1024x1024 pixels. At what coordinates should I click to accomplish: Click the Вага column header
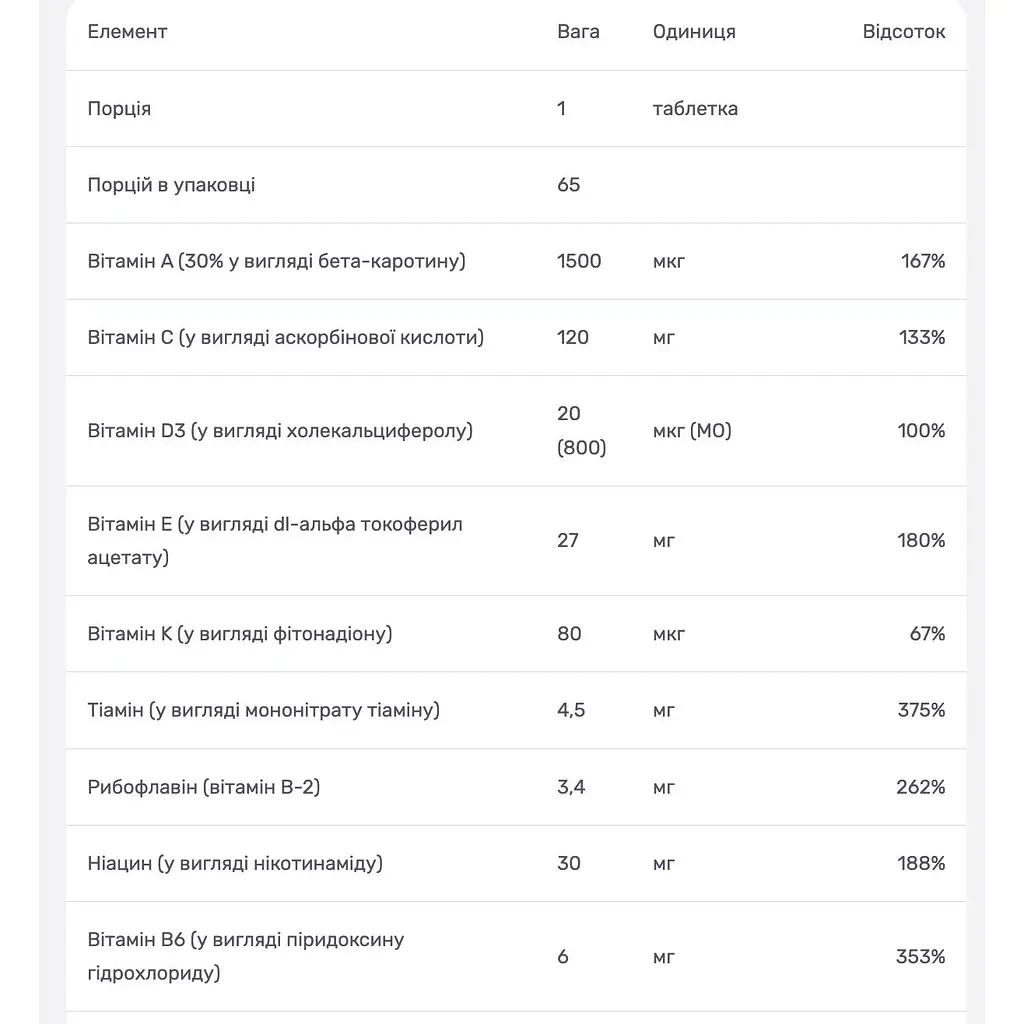pos(578,31)
